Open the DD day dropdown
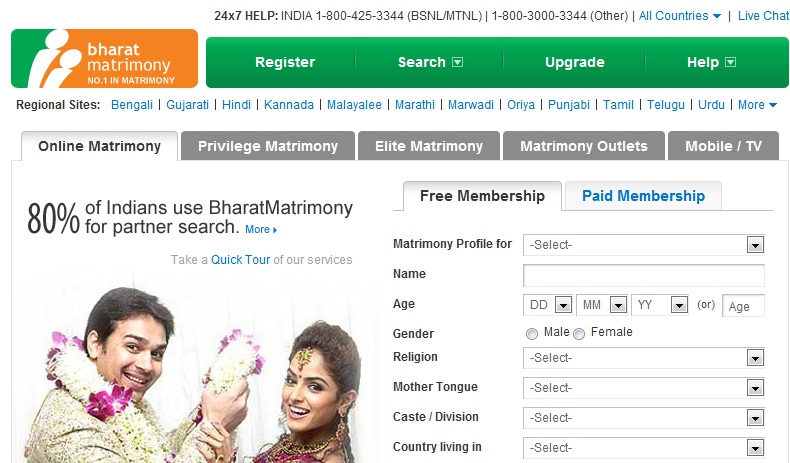The height and width of the screenshot is (463, 790). (548, 305)
